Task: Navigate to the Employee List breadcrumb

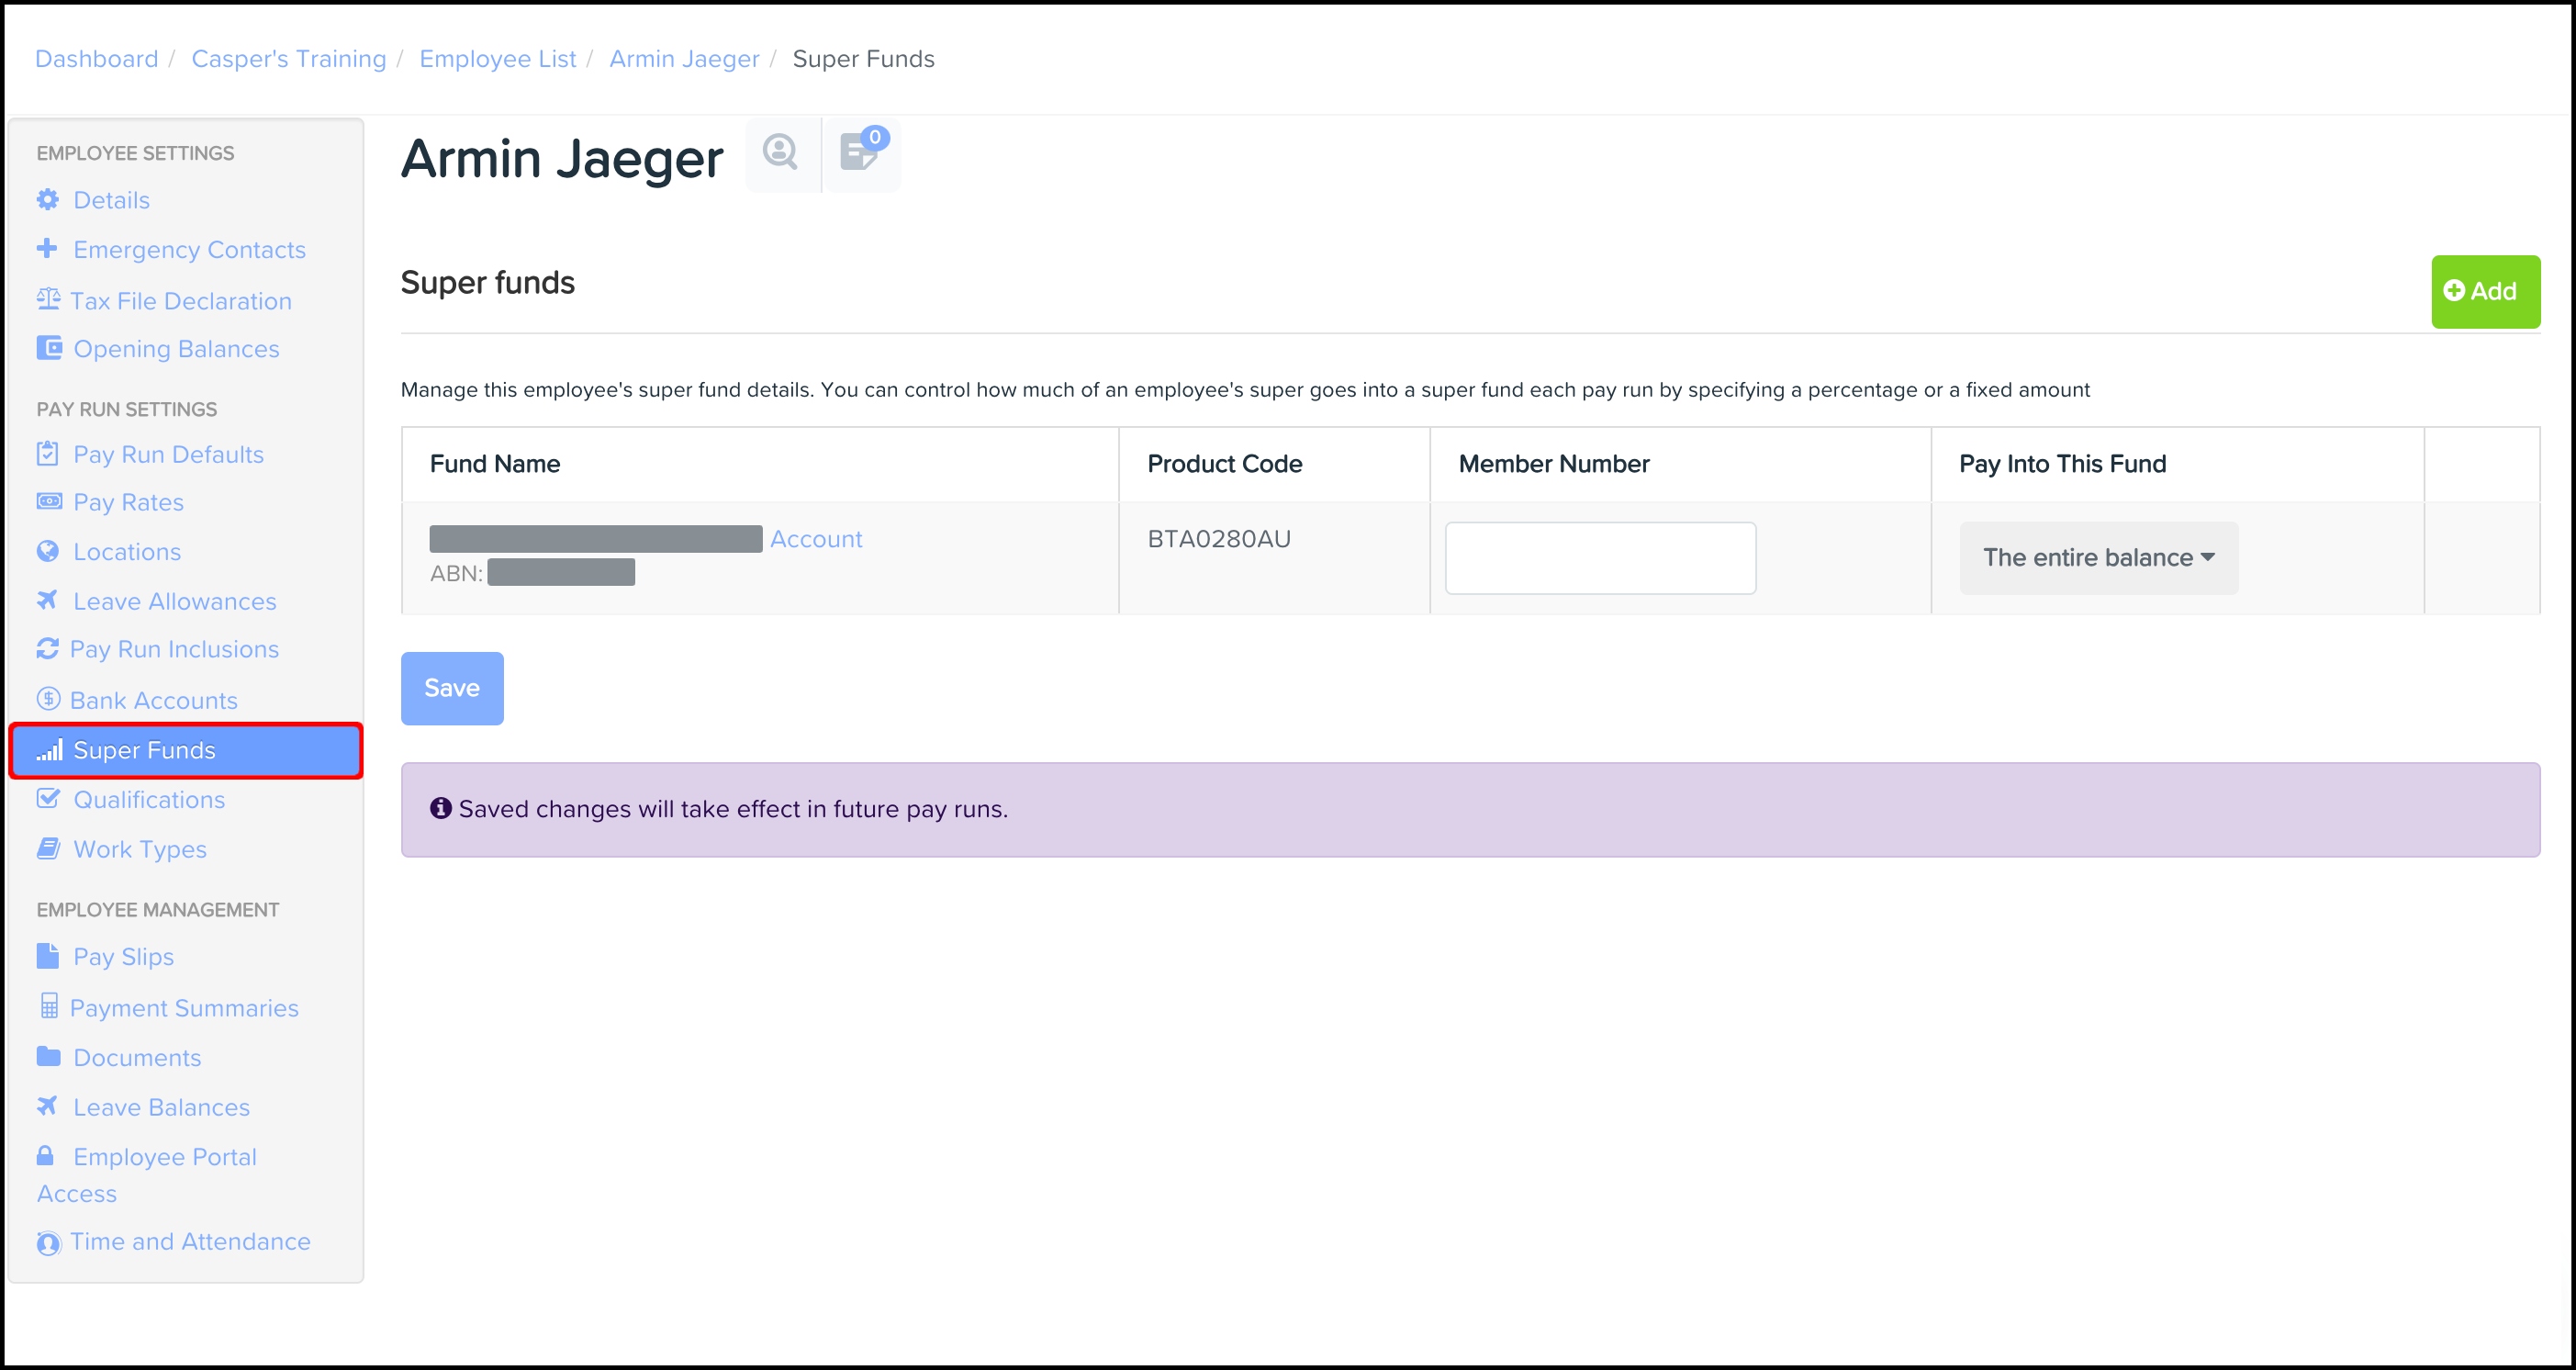Action: click(x=497, y=59)
